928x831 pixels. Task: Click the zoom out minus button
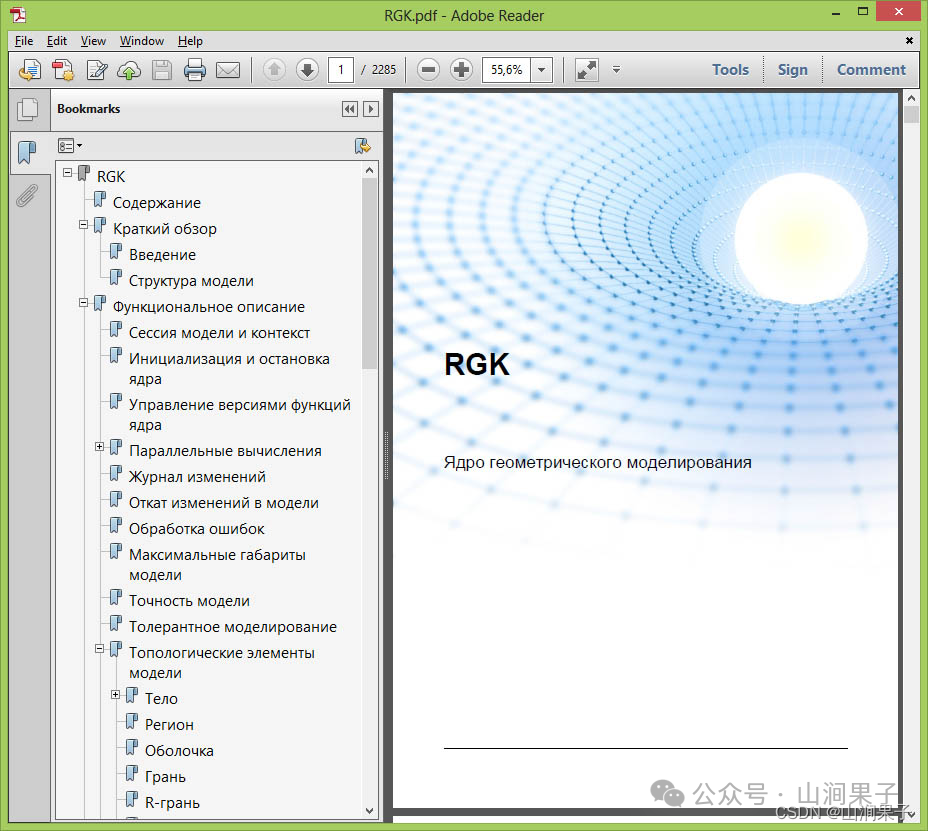tap(428, 70)
